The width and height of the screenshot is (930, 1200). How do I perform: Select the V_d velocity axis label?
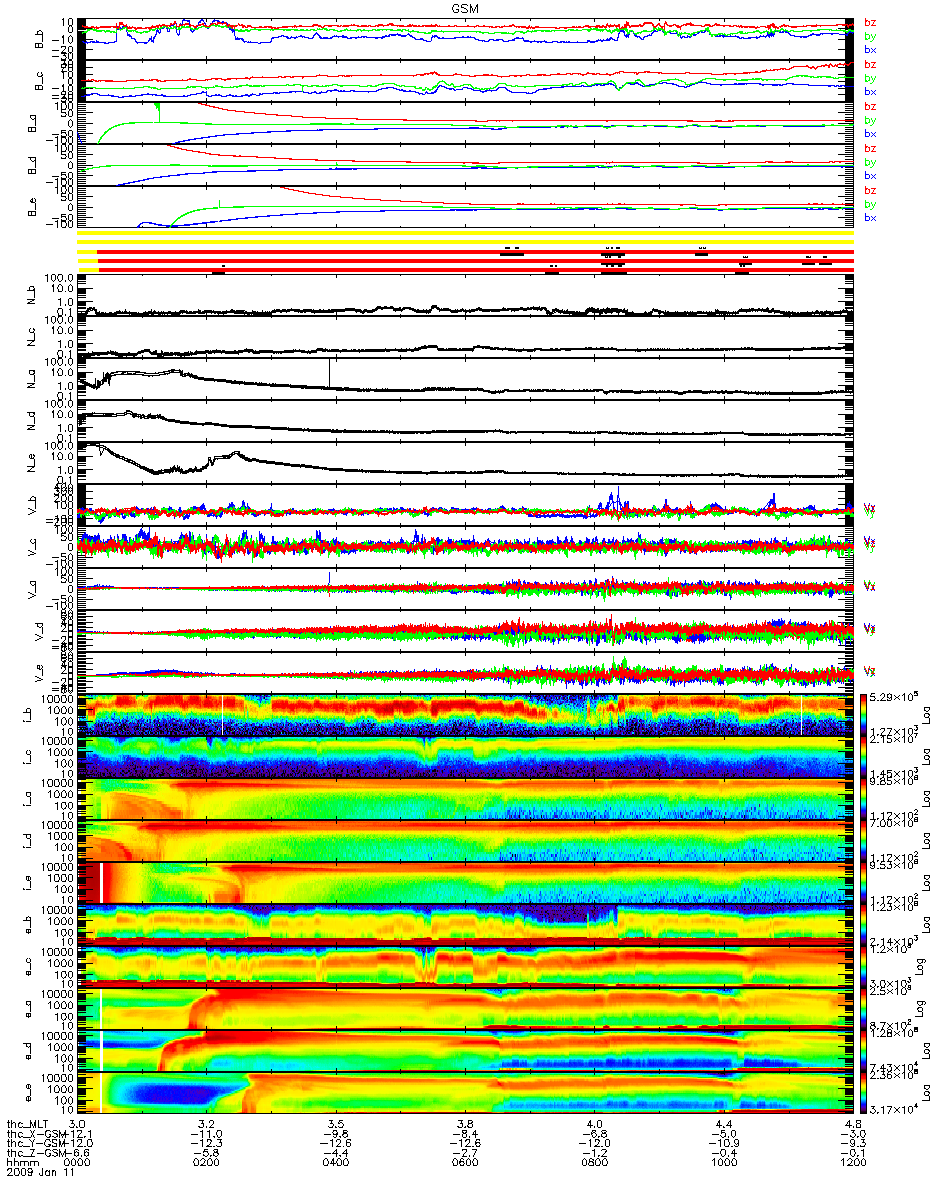41,632
